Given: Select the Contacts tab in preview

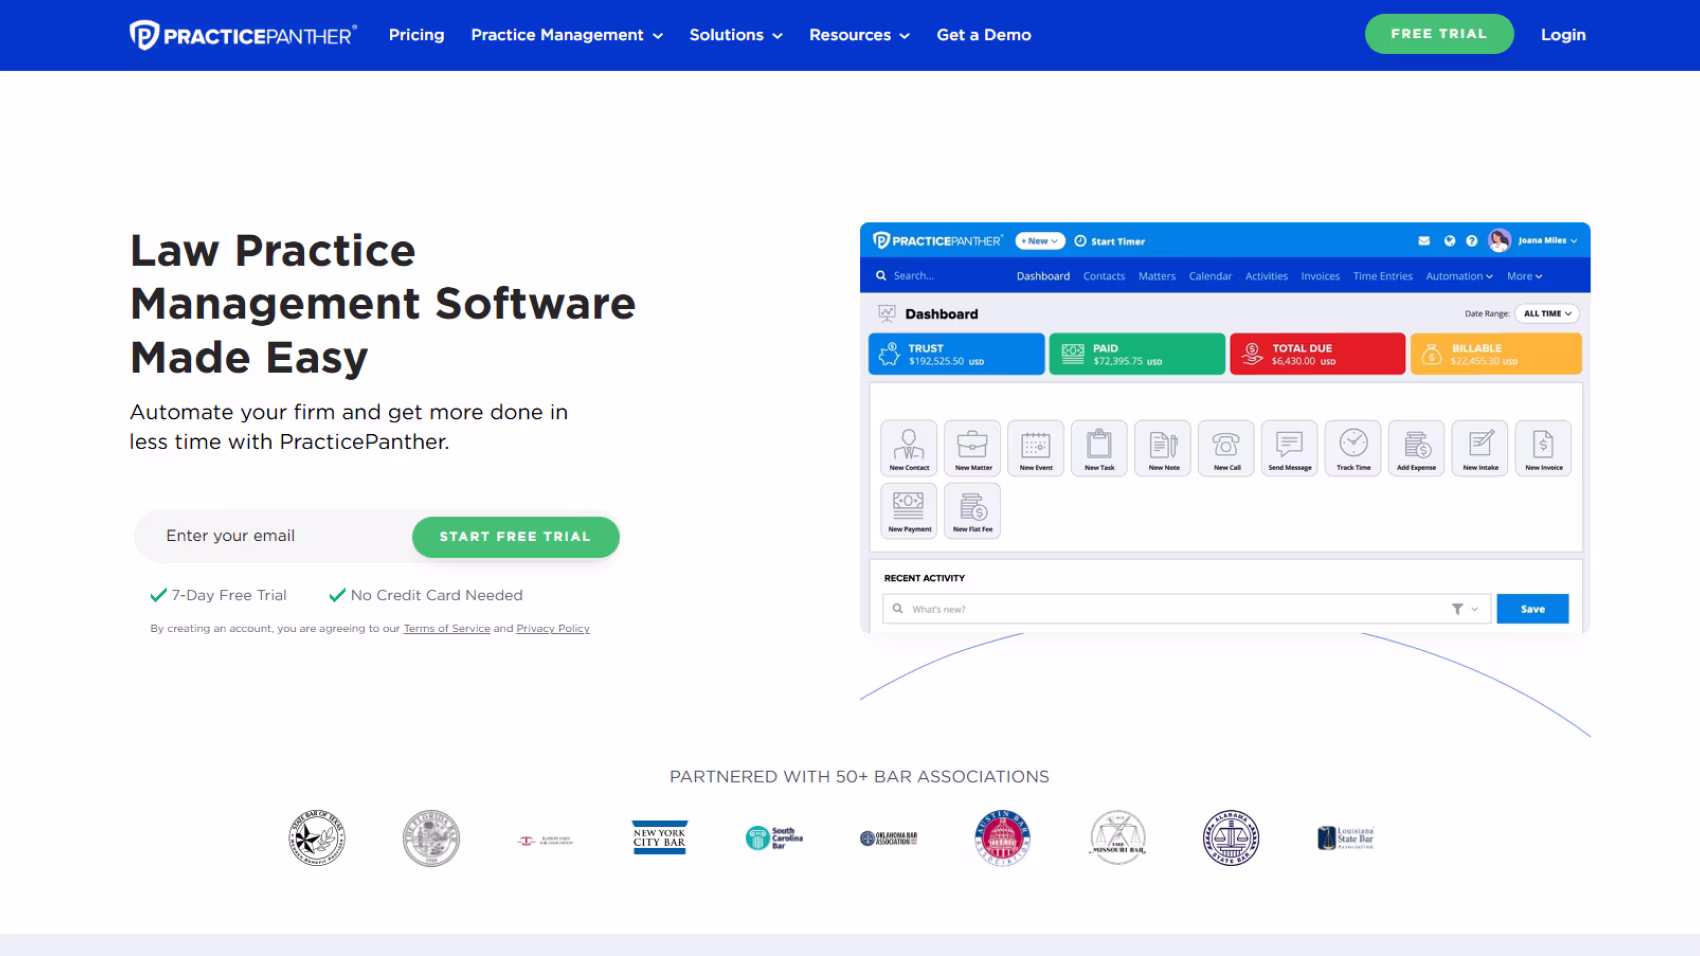Looking at the screenshot, I should 1104,276.
